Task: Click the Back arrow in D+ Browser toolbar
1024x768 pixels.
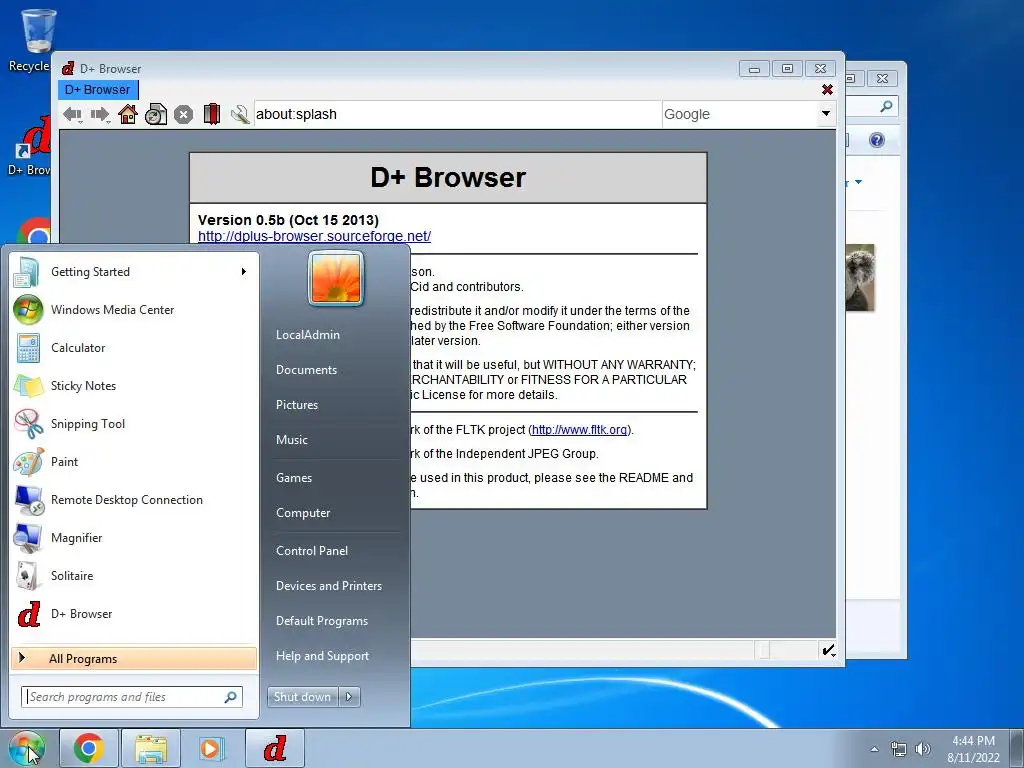Action: tap(72, 115)
